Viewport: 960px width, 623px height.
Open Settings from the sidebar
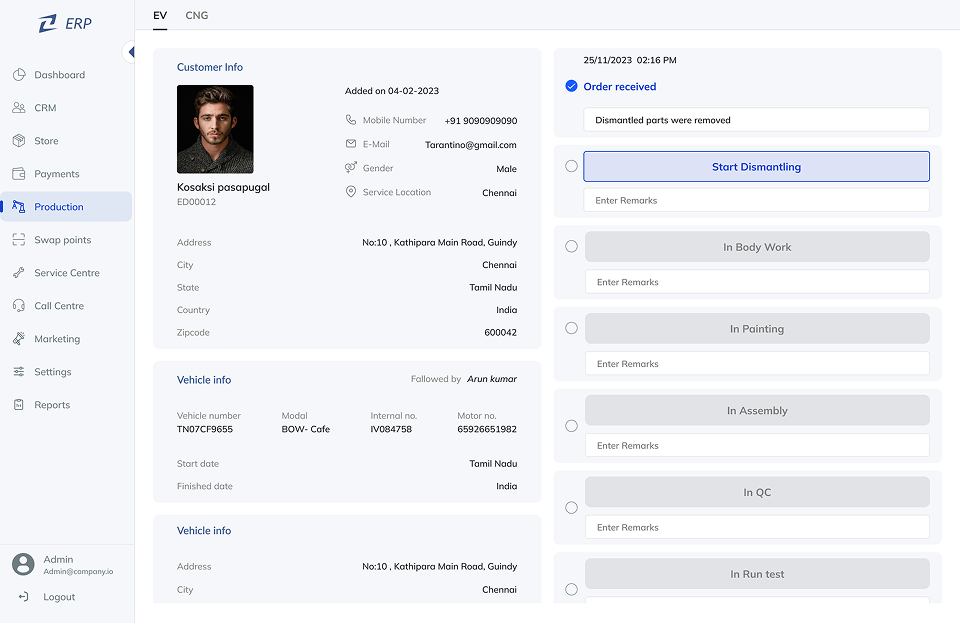(x=52, y=372)
